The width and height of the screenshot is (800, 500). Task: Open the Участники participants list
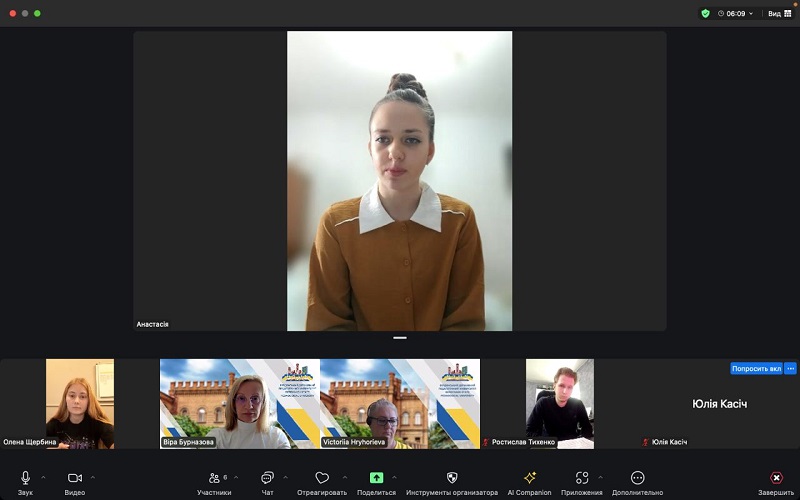point(214,479)
